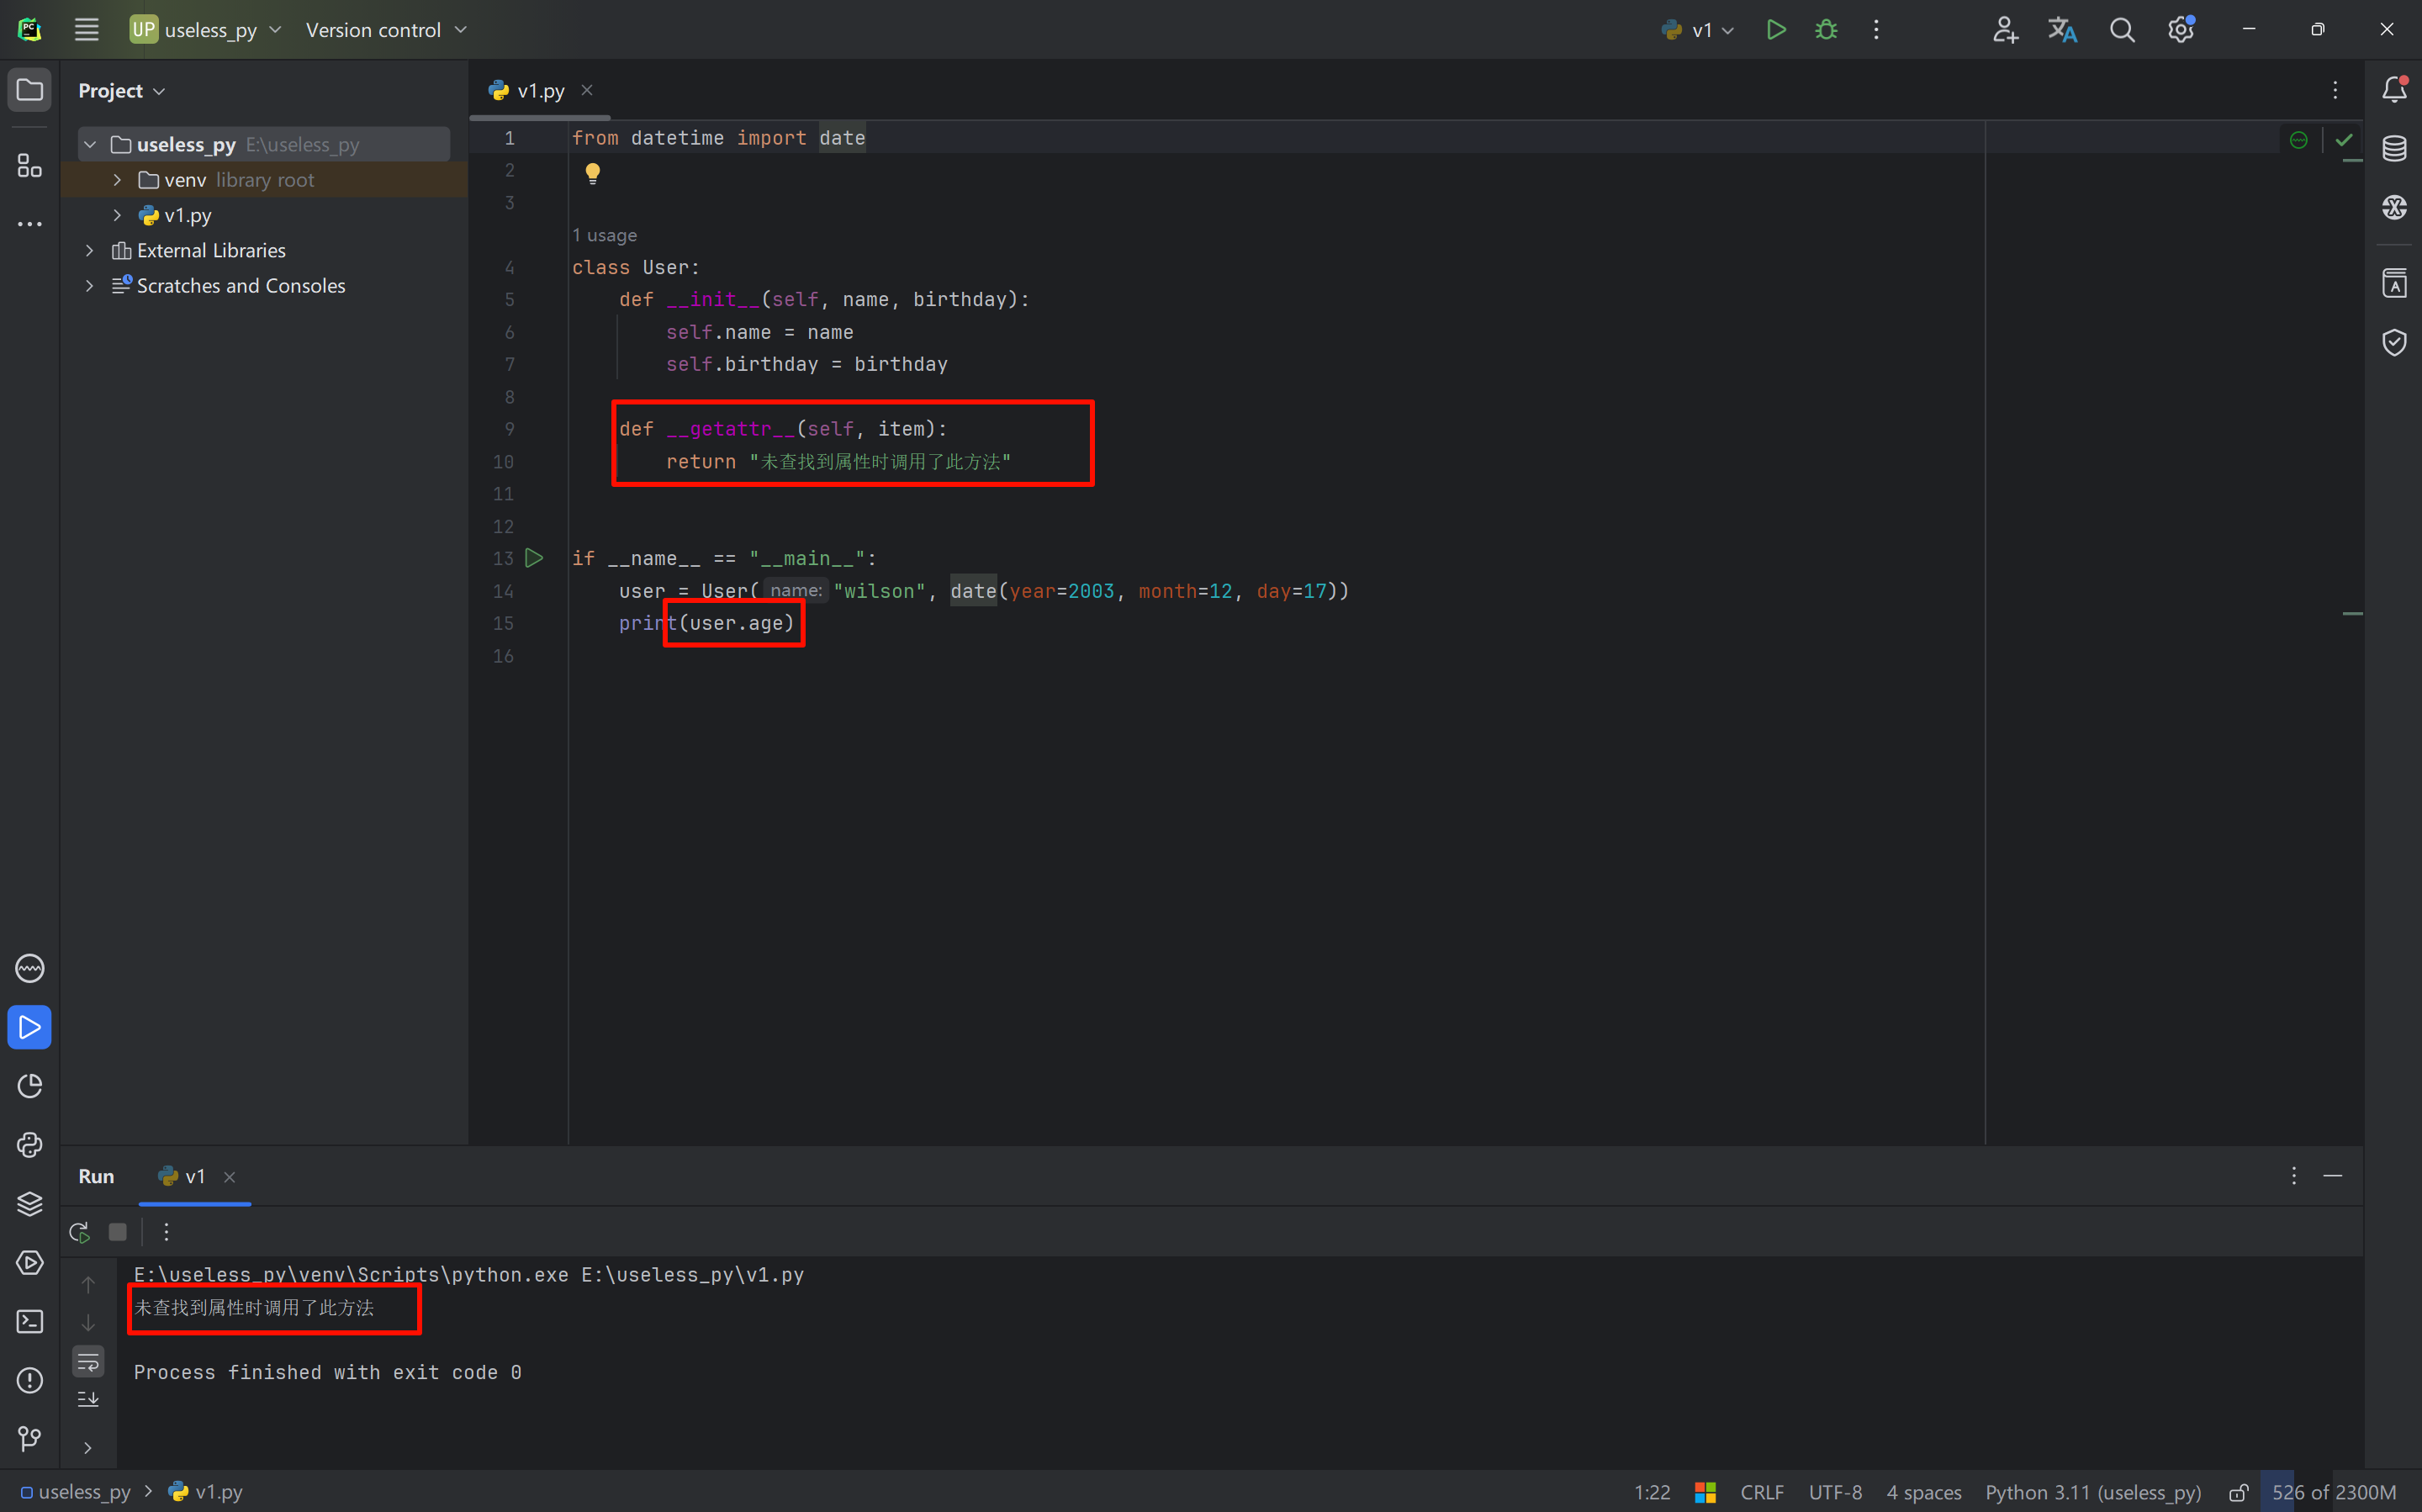The image size is (2422, 1512).
Task: Toggle scroll to end in Run console
Action: click(x=88, y=1399)
